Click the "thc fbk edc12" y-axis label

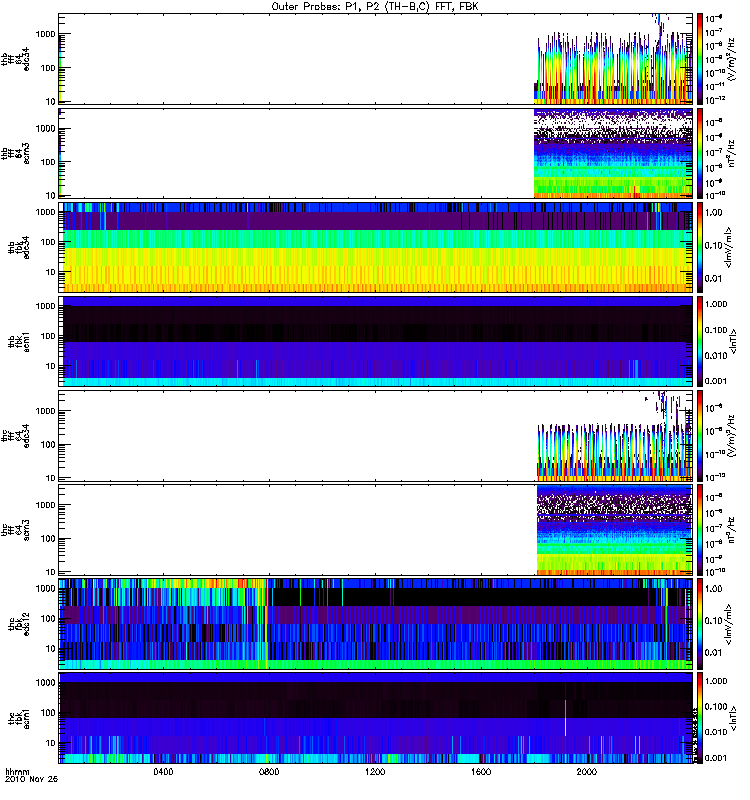tap(19, 624)
